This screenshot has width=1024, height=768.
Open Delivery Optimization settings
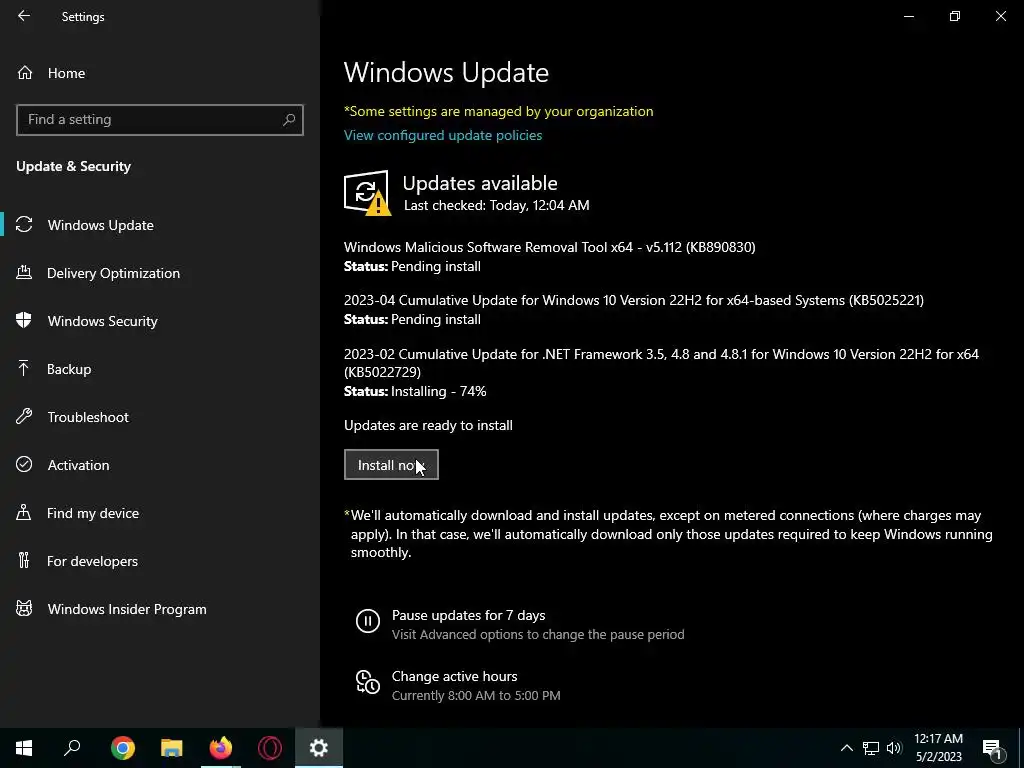113,273
